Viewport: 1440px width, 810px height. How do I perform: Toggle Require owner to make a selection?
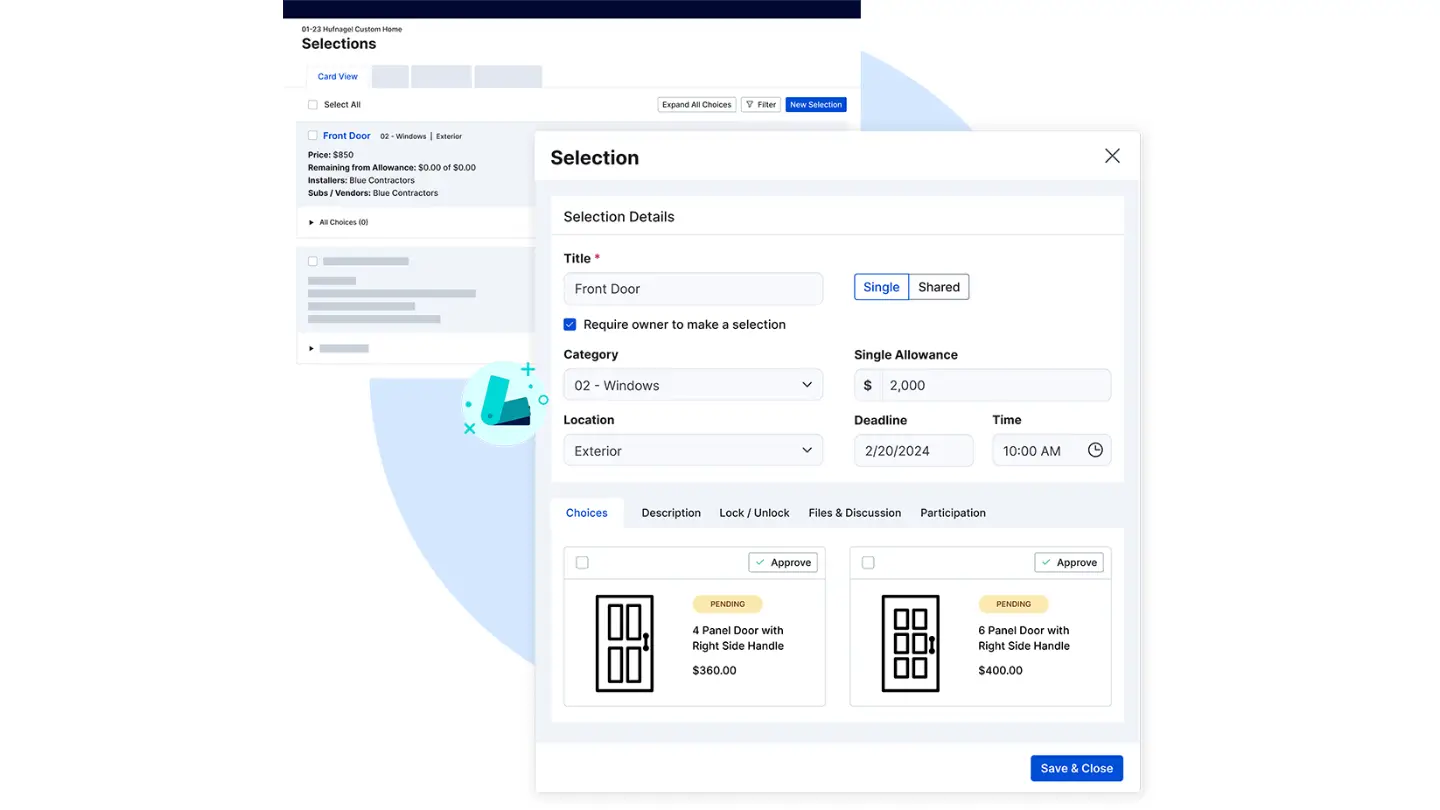coord(570,324)
